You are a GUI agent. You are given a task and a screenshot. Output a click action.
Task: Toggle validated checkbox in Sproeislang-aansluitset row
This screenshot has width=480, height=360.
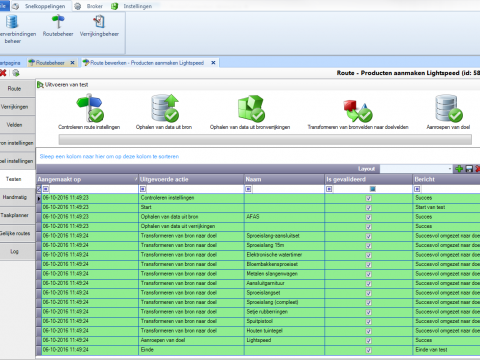click(x=369, y=236)
